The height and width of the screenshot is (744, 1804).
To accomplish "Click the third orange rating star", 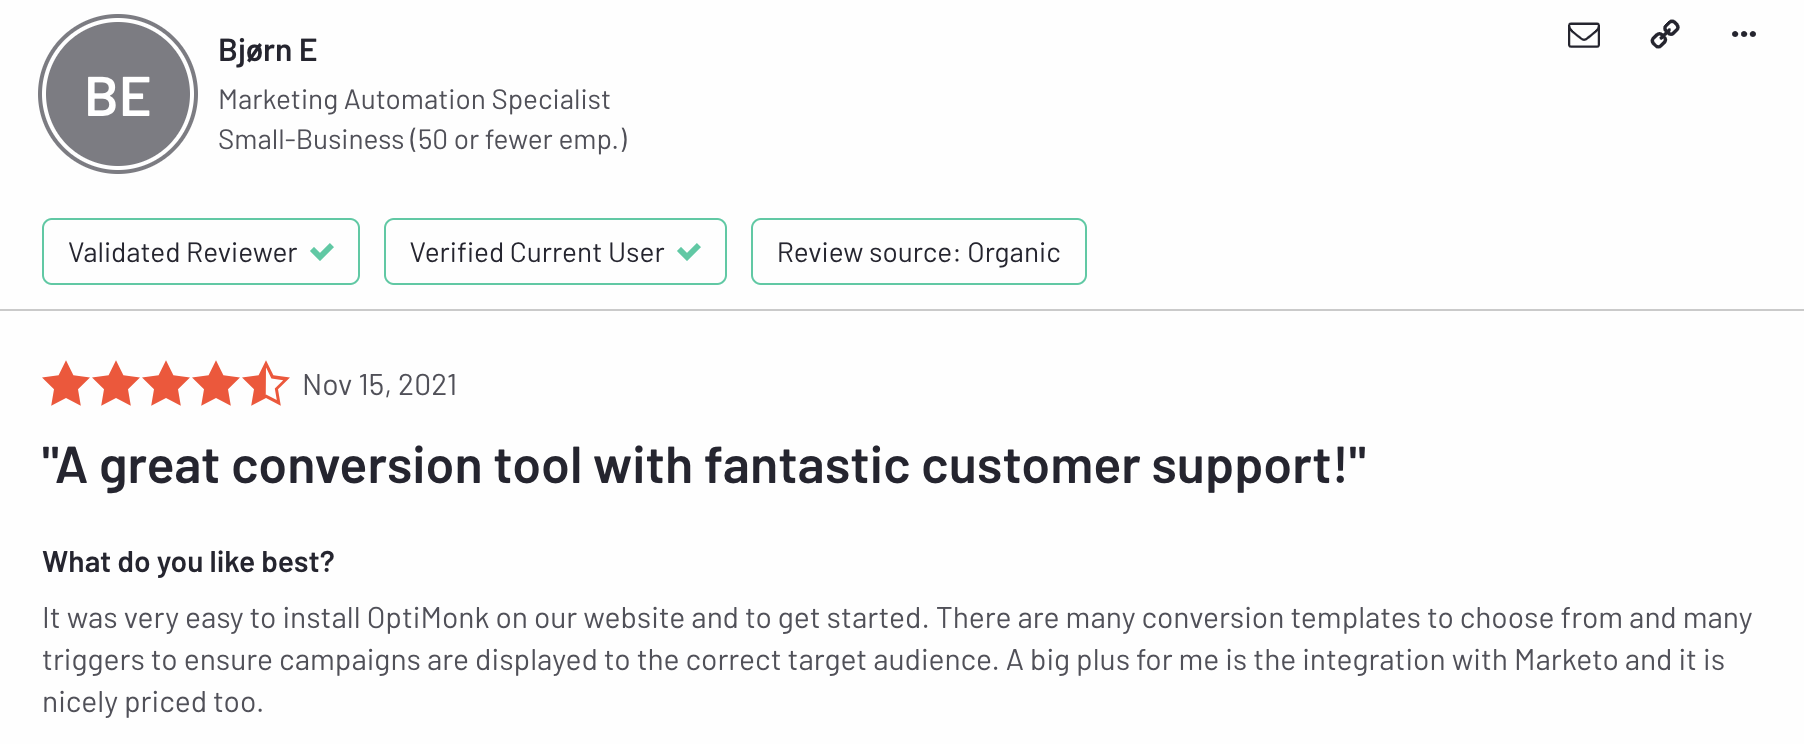I will click(x=166, y=384).
